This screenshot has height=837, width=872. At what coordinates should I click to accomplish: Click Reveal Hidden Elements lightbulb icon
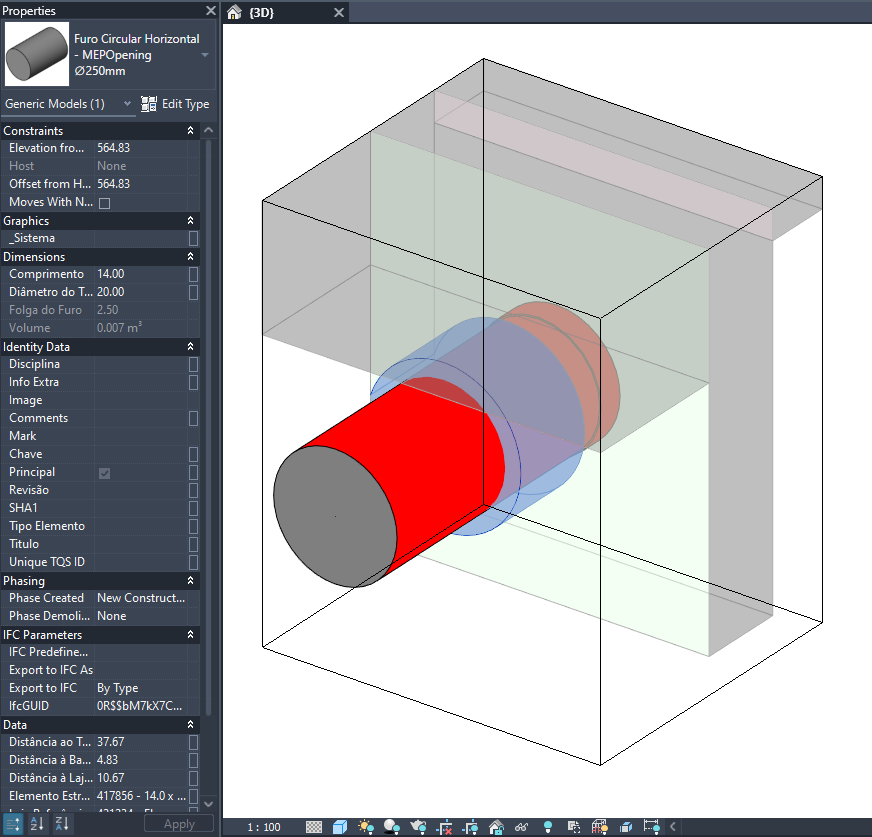548,827
